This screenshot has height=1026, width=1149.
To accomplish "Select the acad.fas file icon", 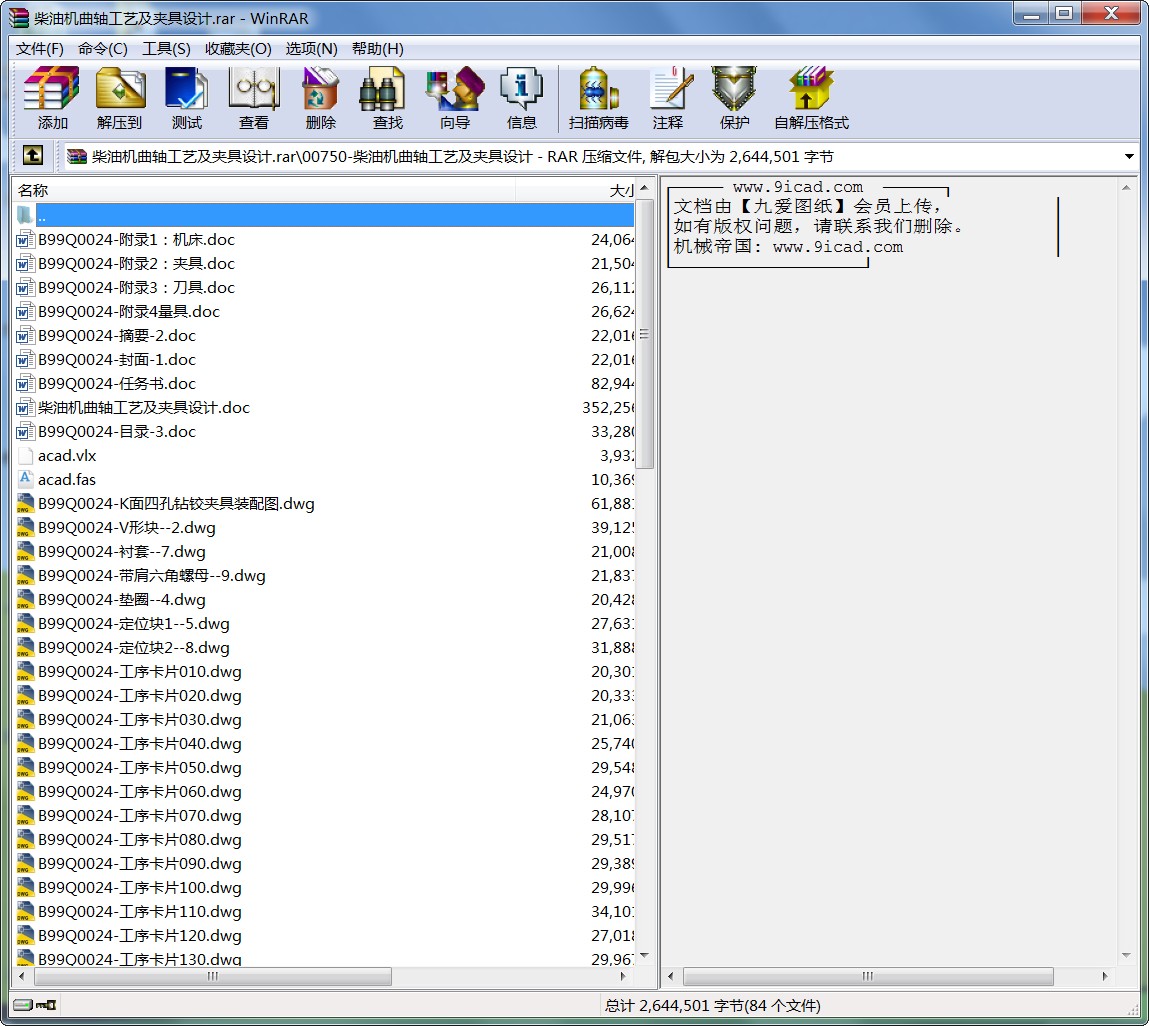I will (25, 479).
